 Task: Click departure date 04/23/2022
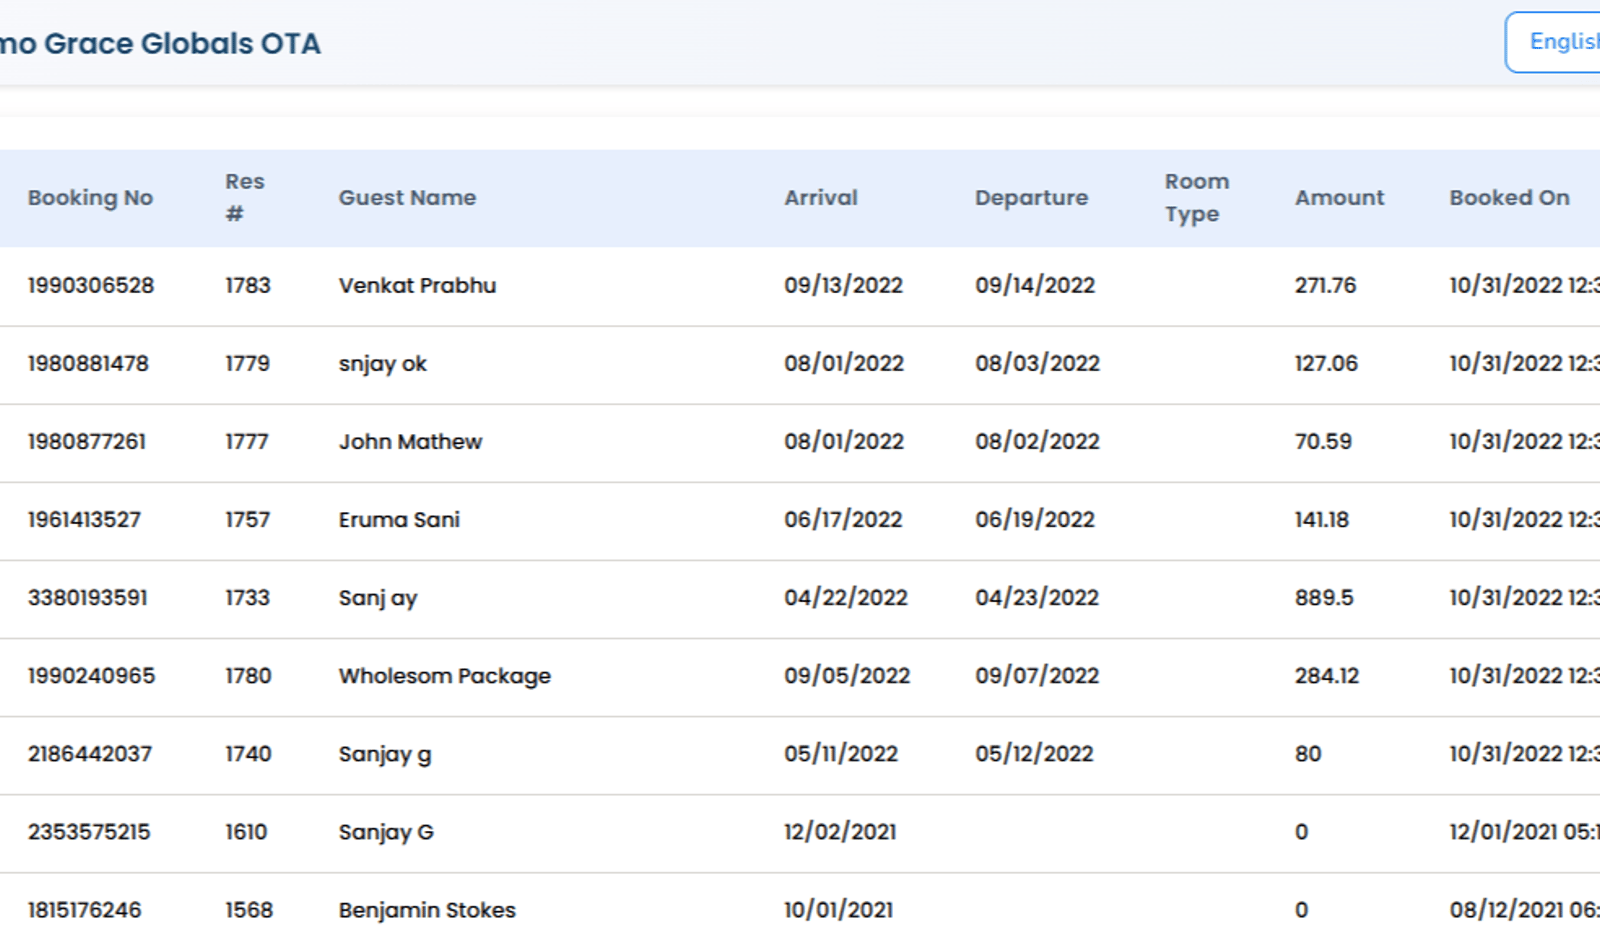(x=1037, y=597)
